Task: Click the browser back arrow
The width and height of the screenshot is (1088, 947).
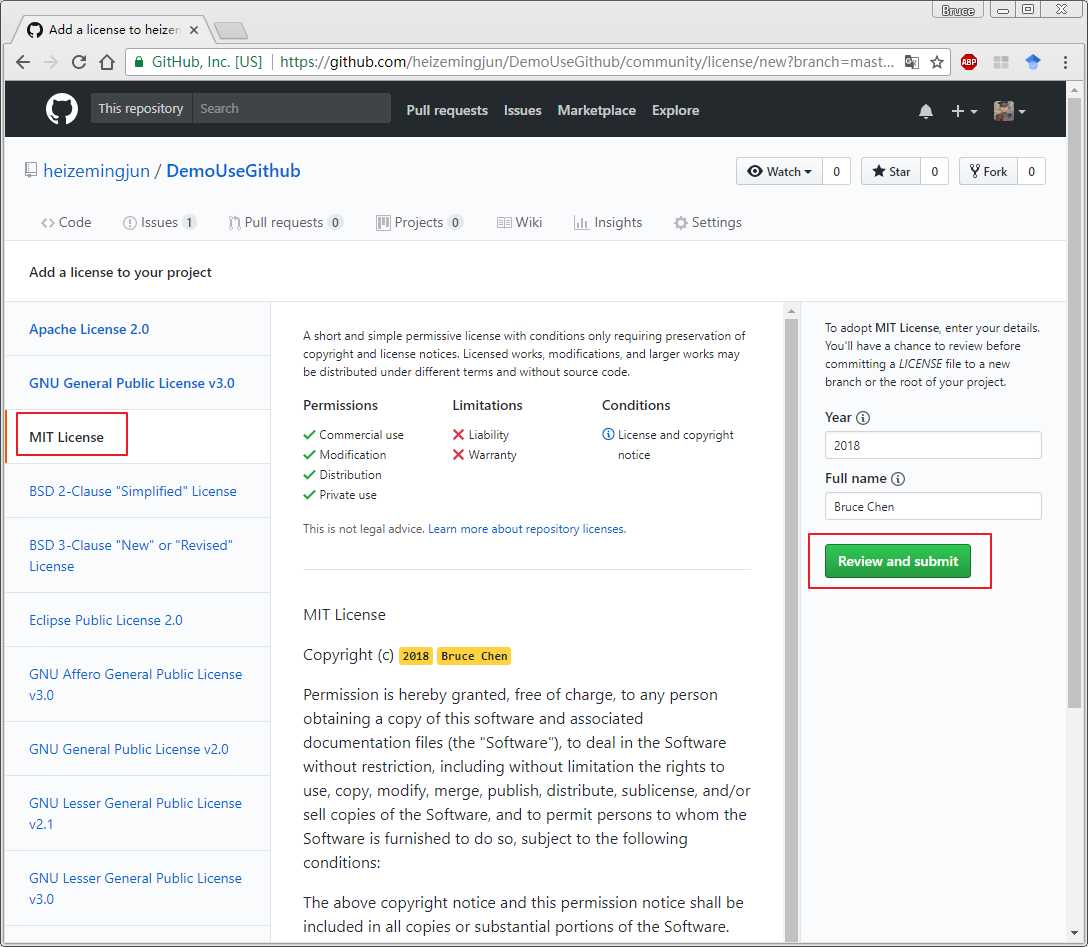Action: (23, 62)
